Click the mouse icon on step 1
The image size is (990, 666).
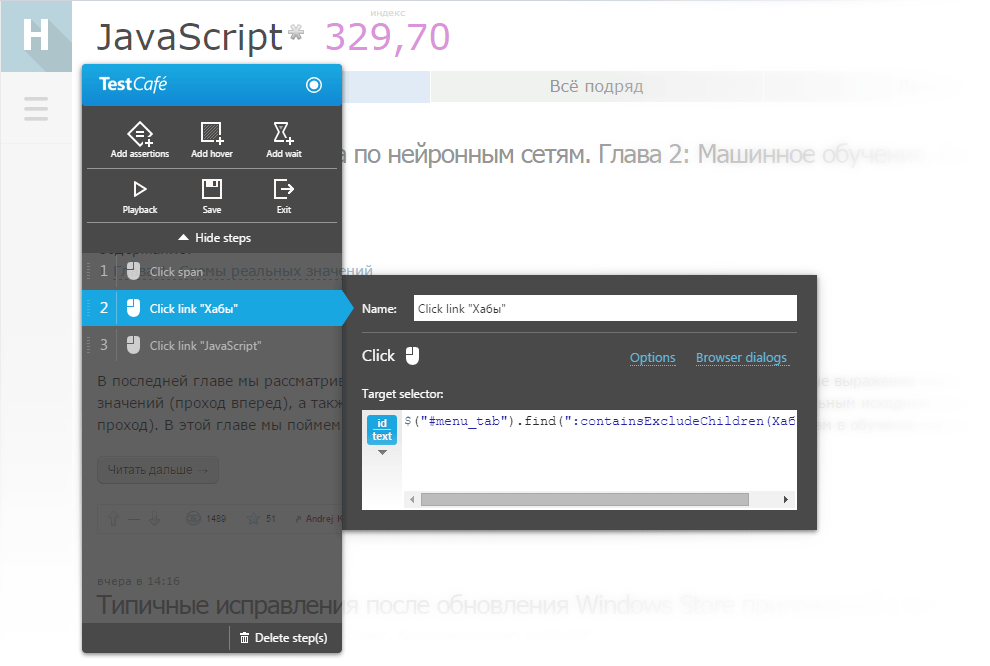[x=133, y=271]
